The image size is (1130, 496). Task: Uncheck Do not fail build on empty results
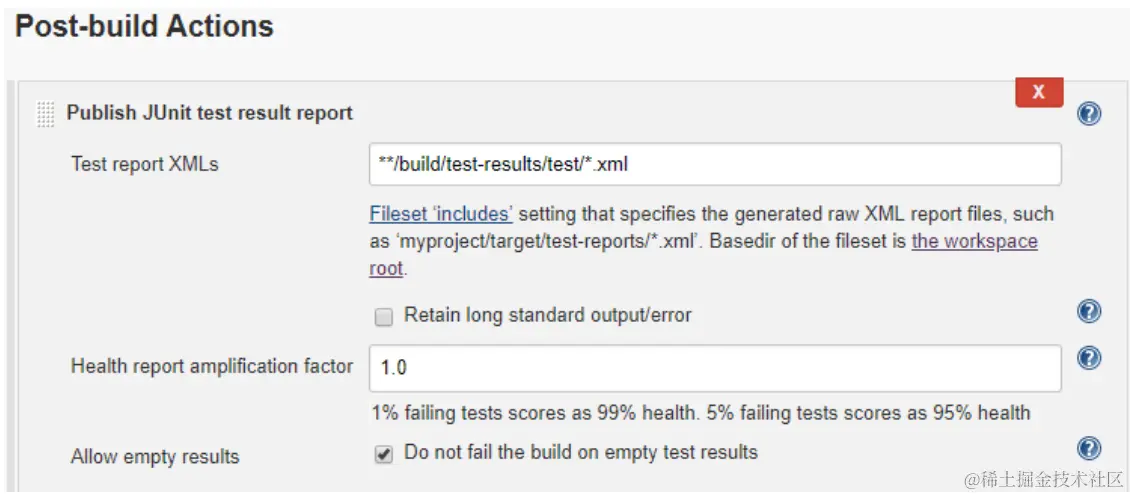click(383, 454)
